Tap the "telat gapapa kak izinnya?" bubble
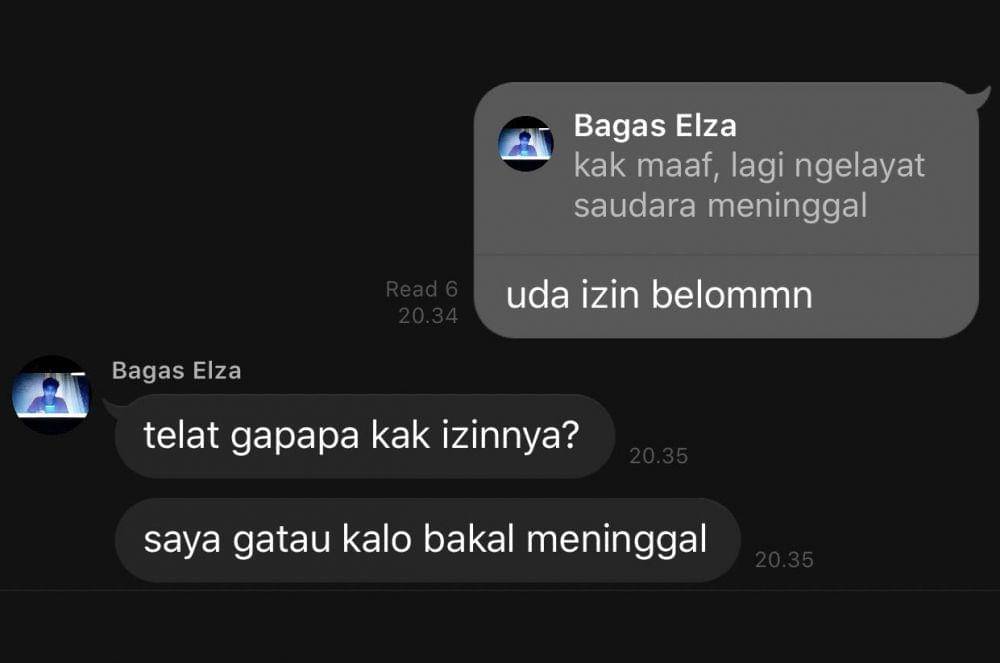The image size is (1000, 663). 365,436
